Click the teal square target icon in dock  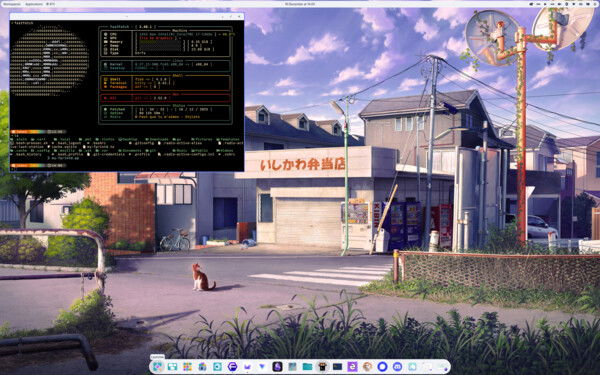point(217,367)
